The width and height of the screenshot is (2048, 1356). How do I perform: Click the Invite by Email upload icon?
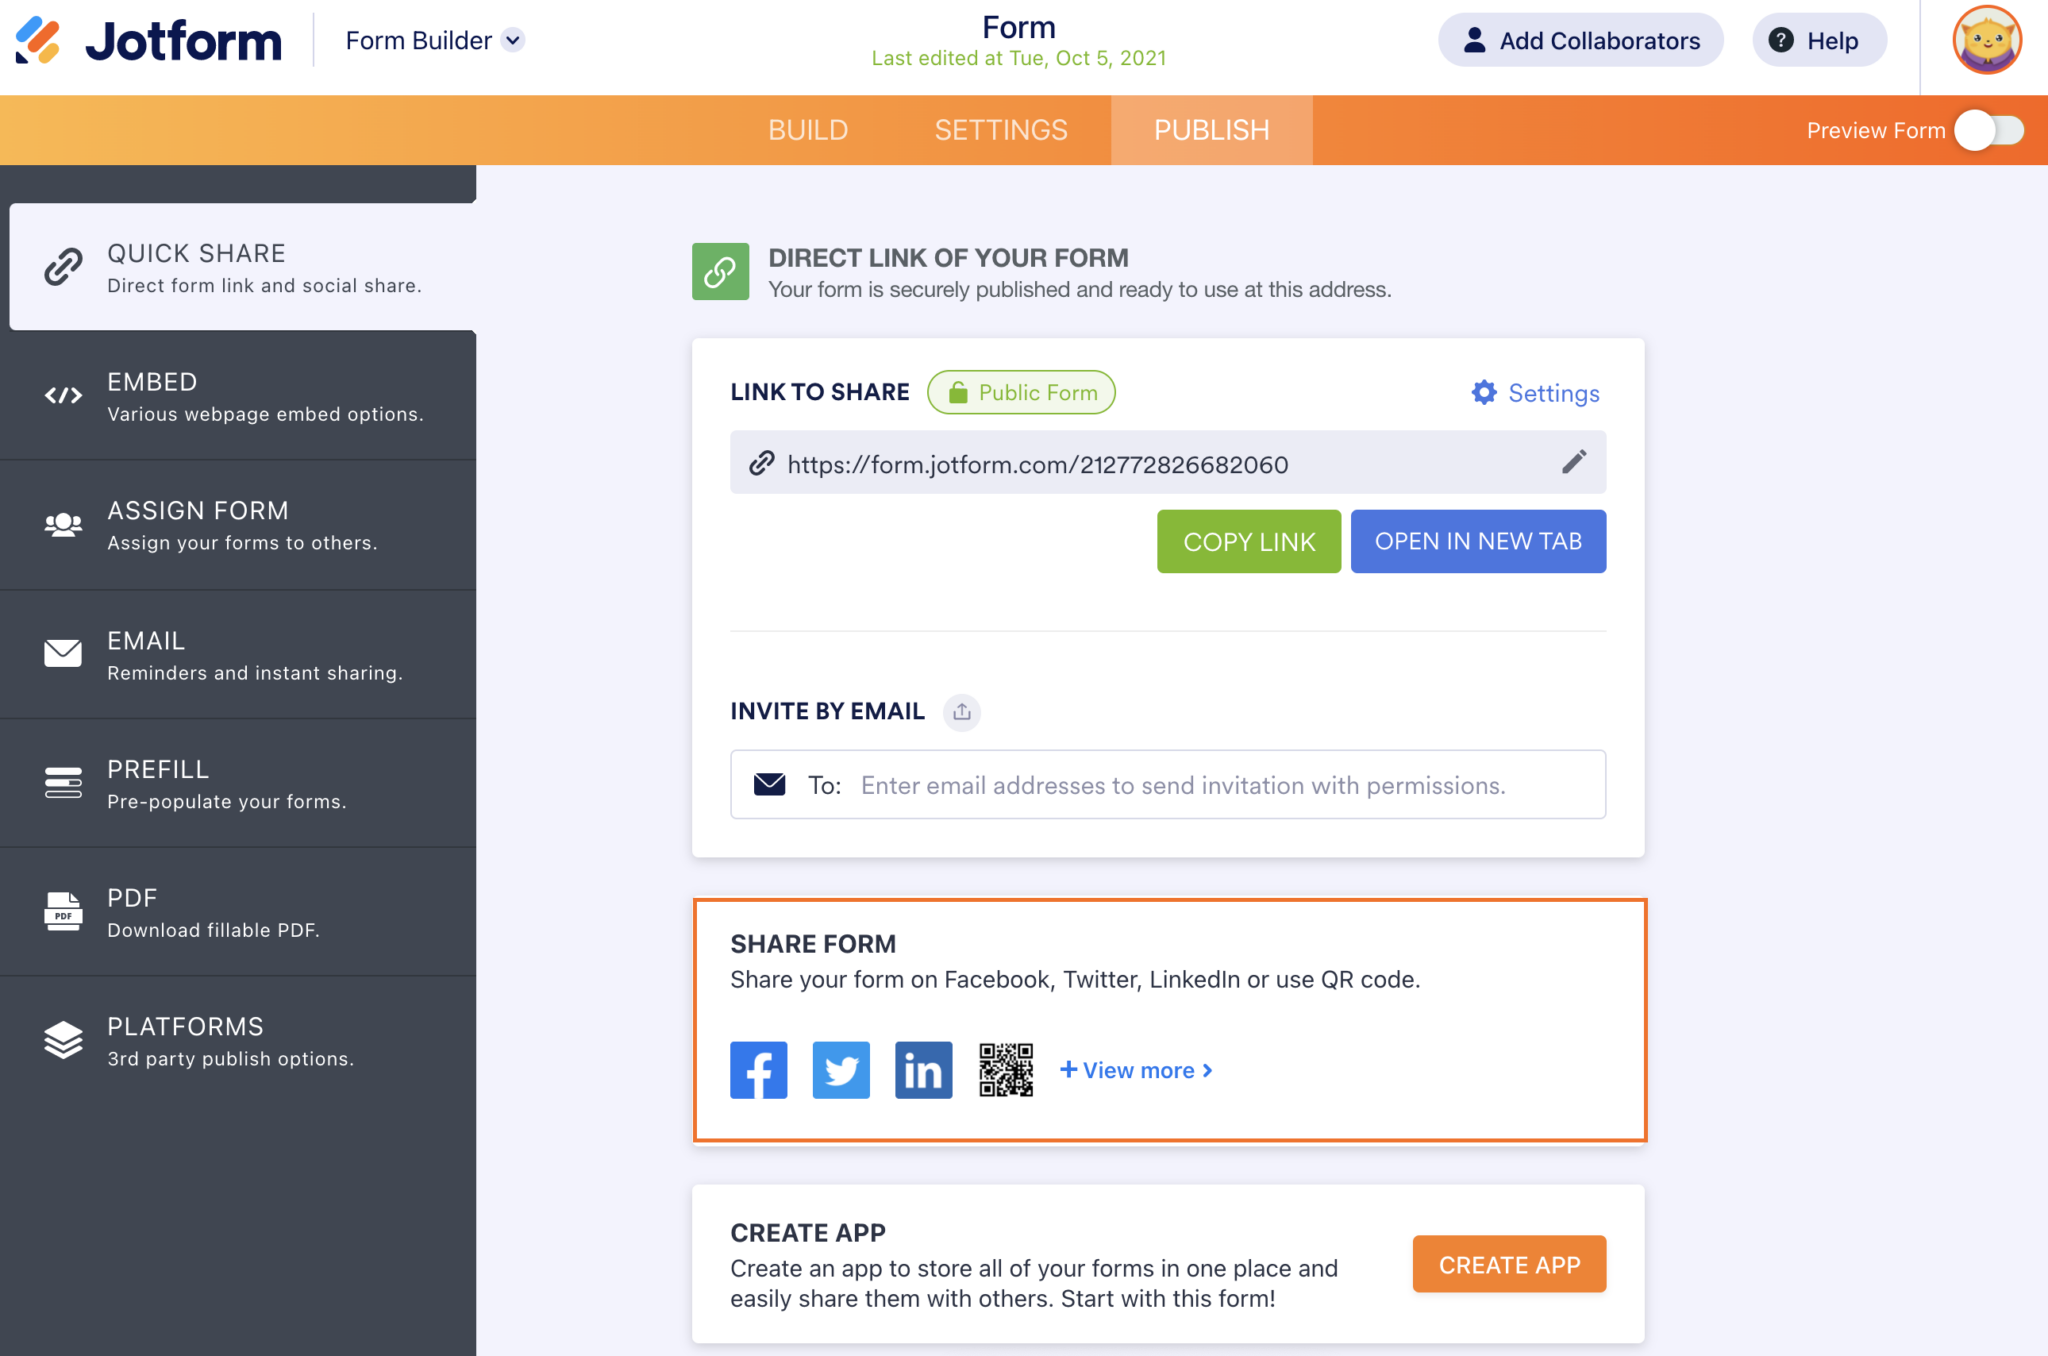tap(962, 712)
